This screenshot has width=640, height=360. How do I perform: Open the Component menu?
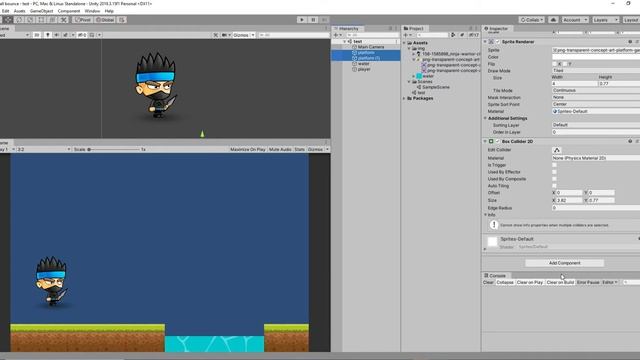coord(69,11)
